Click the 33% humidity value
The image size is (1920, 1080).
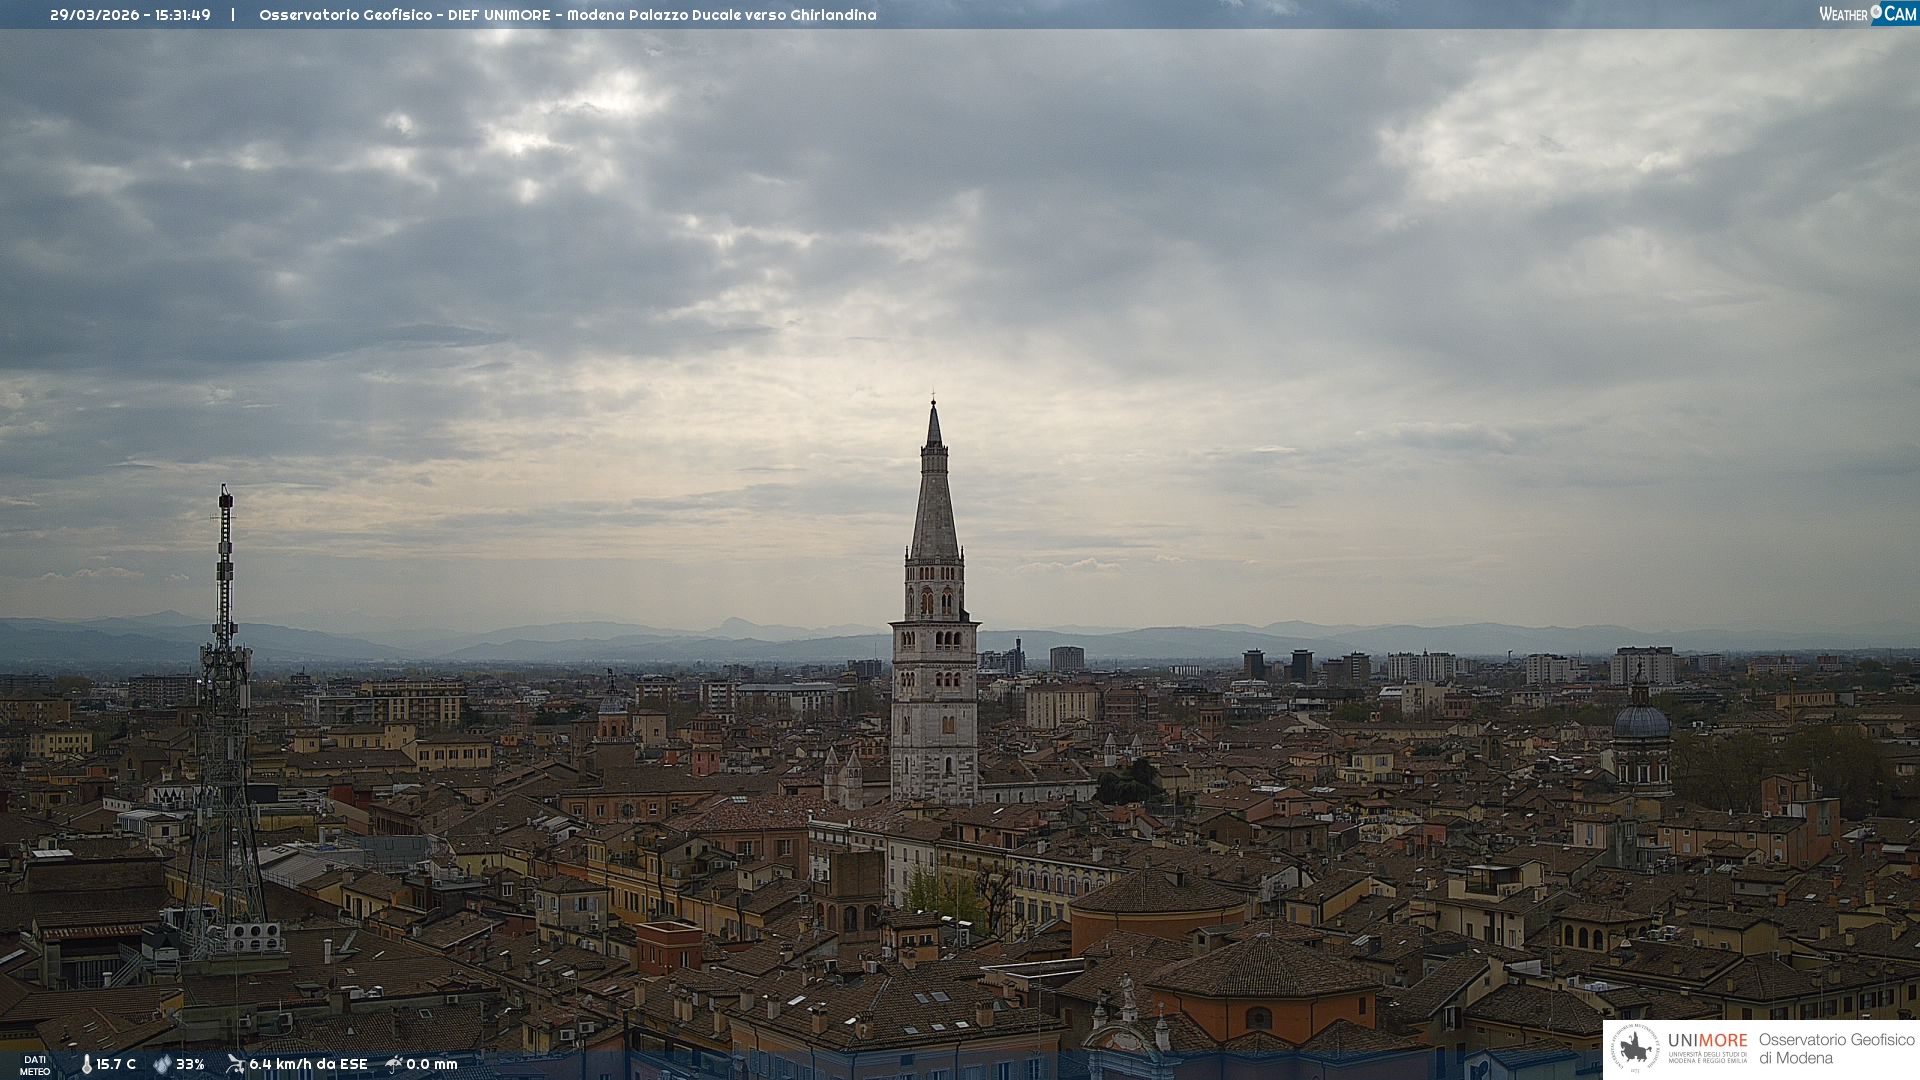[x=190, y=1064]
